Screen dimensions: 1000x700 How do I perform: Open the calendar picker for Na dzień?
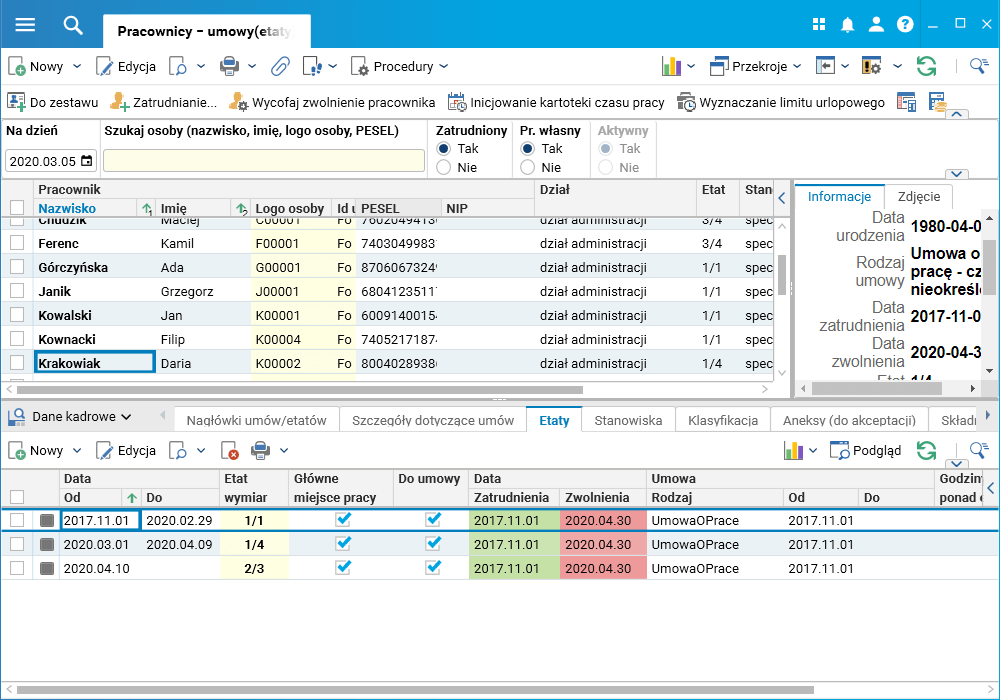[87, 161]
